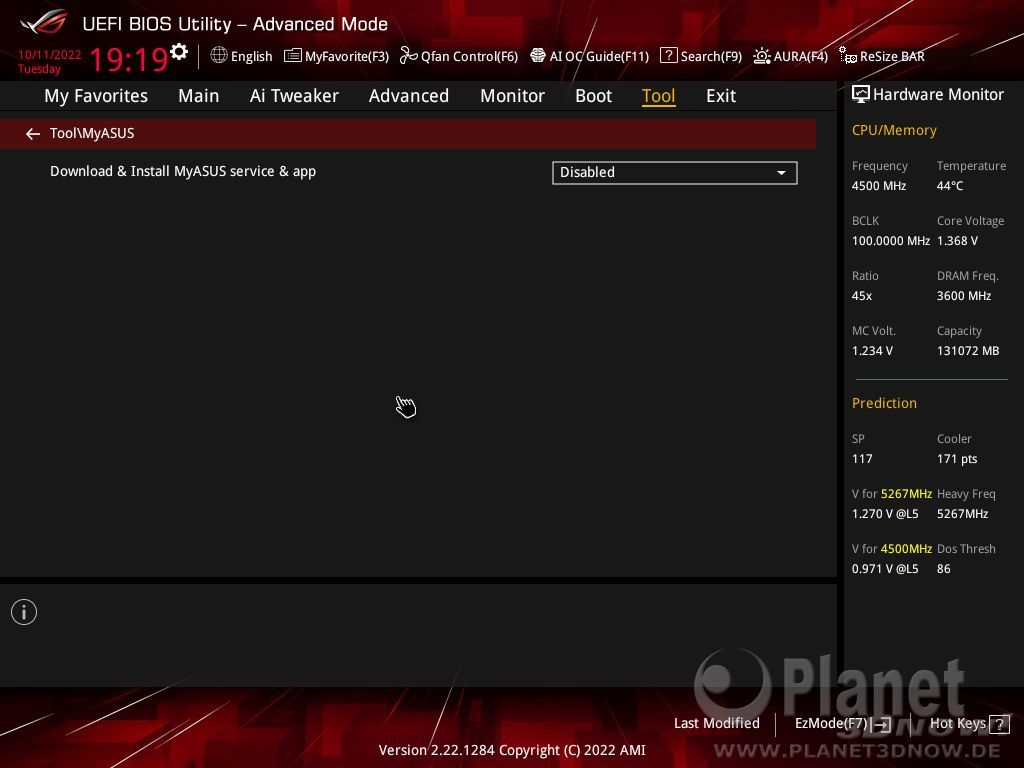This screenshot has height=768, width=1024.
Task: Click the 1.234 V MC Volt value
Action: pyautogui.click(x=872, y=351)
